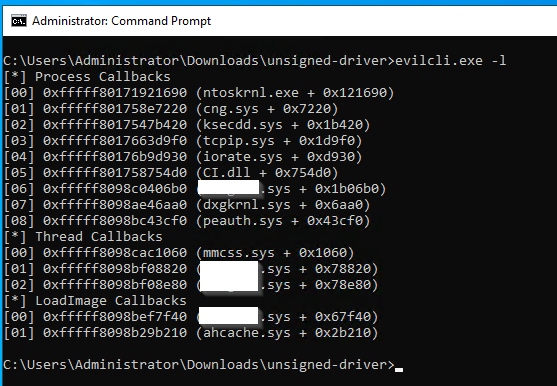Click the Process Callbacks header line

pyautogui.click(x=87, y=77)
